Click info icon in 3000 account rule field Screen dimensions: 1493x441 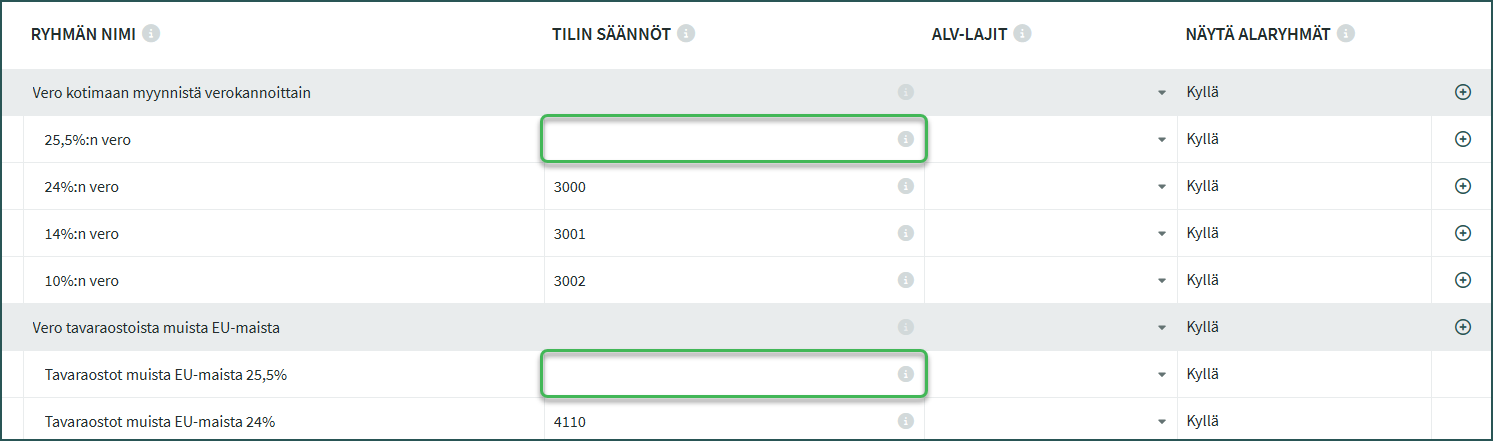(905, 186)
